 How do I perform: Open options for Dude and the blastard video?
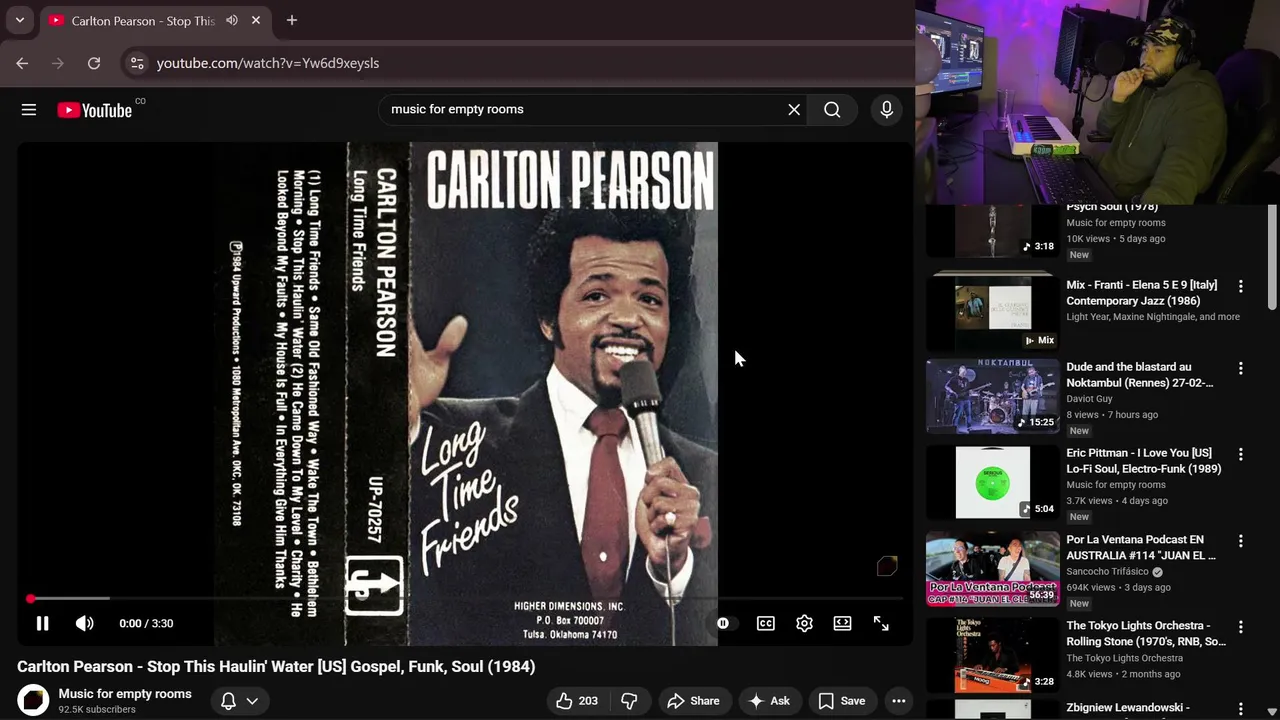(x=1241, y=368)
